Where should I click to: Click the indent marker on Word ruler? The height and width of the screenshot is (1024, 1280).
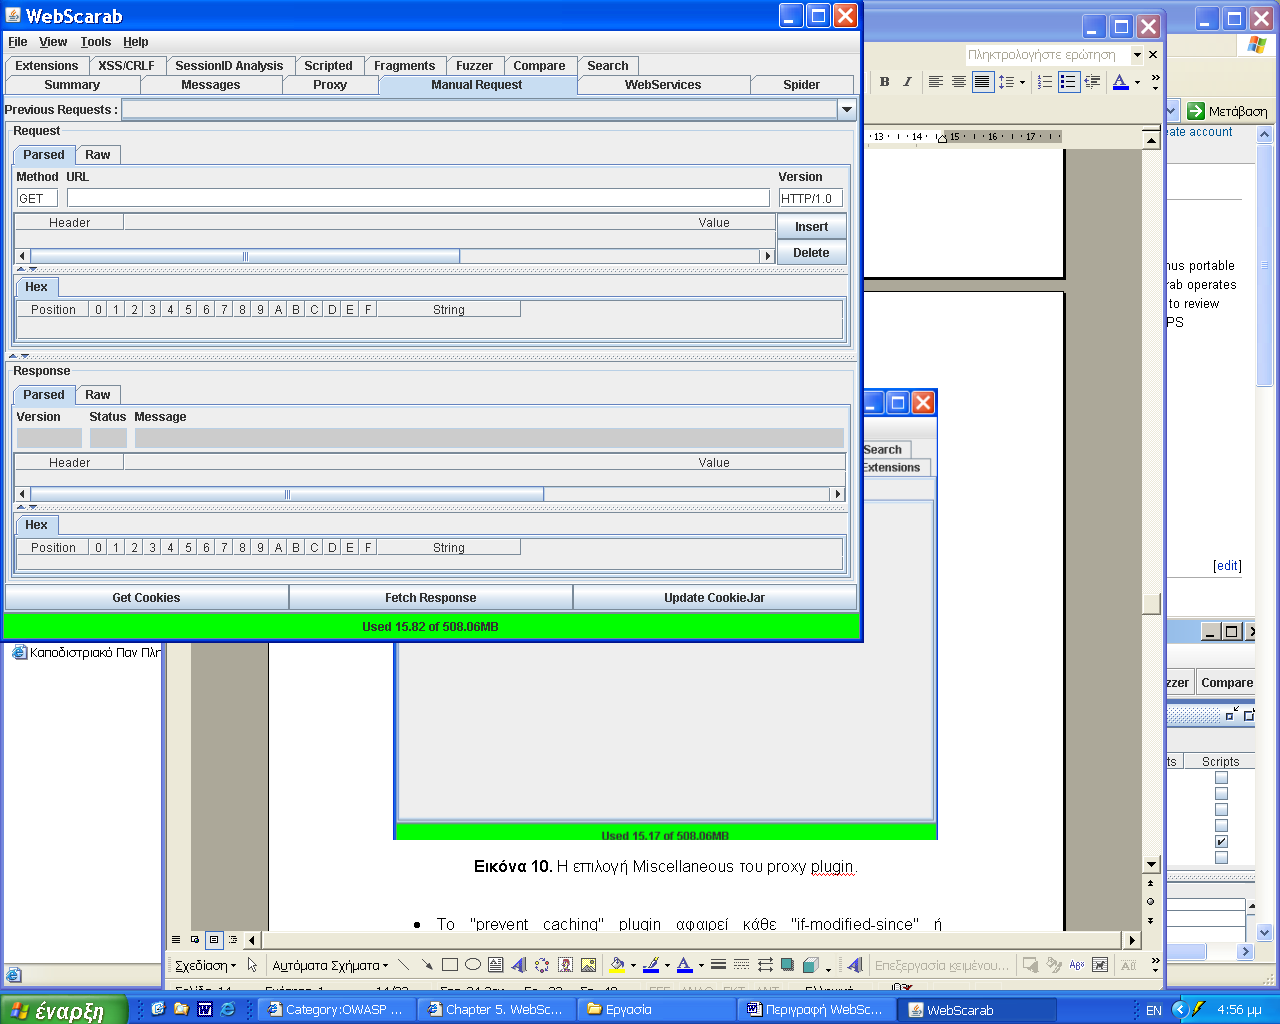coord(941,137)
